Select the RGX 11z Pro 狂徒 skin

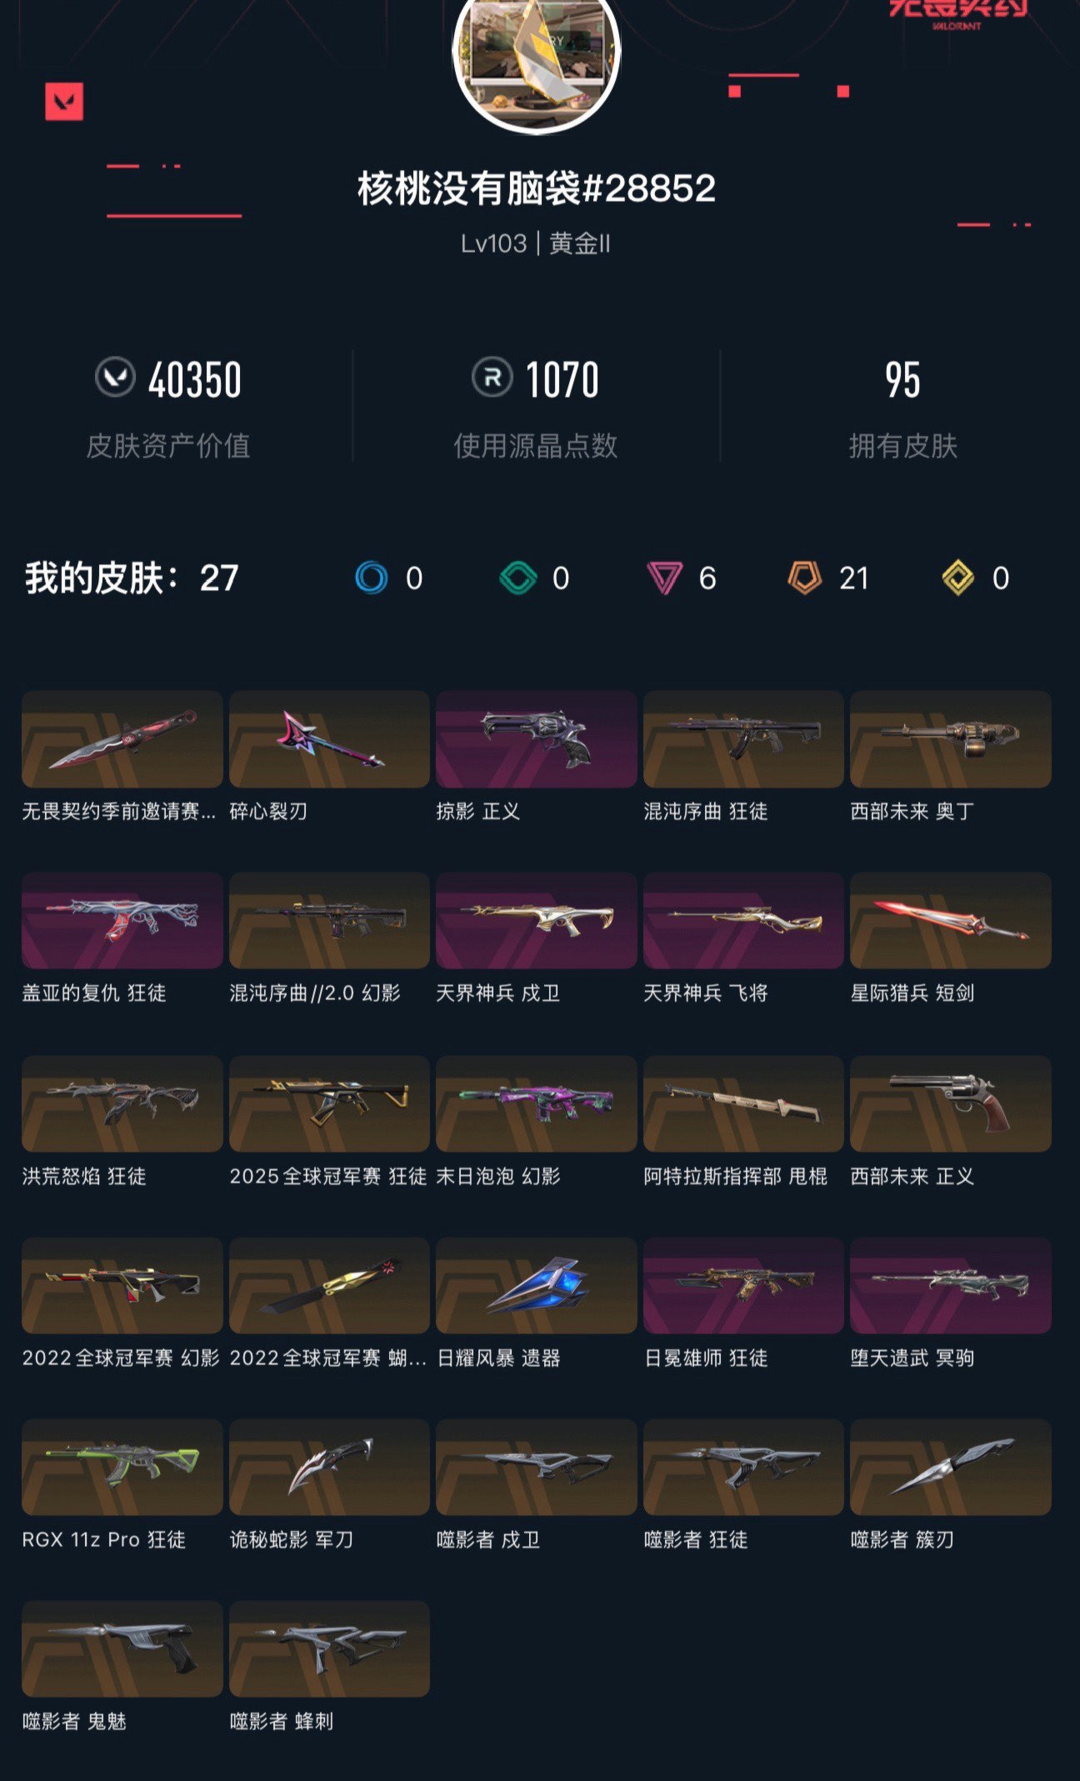click(122, 1467)
